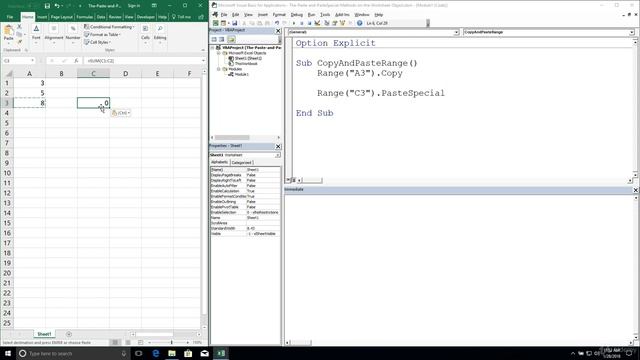The image size is (640, 360).
Task: Open the Formulas ribbon tab
Action: pyautogui.click(x=84, y=17)
